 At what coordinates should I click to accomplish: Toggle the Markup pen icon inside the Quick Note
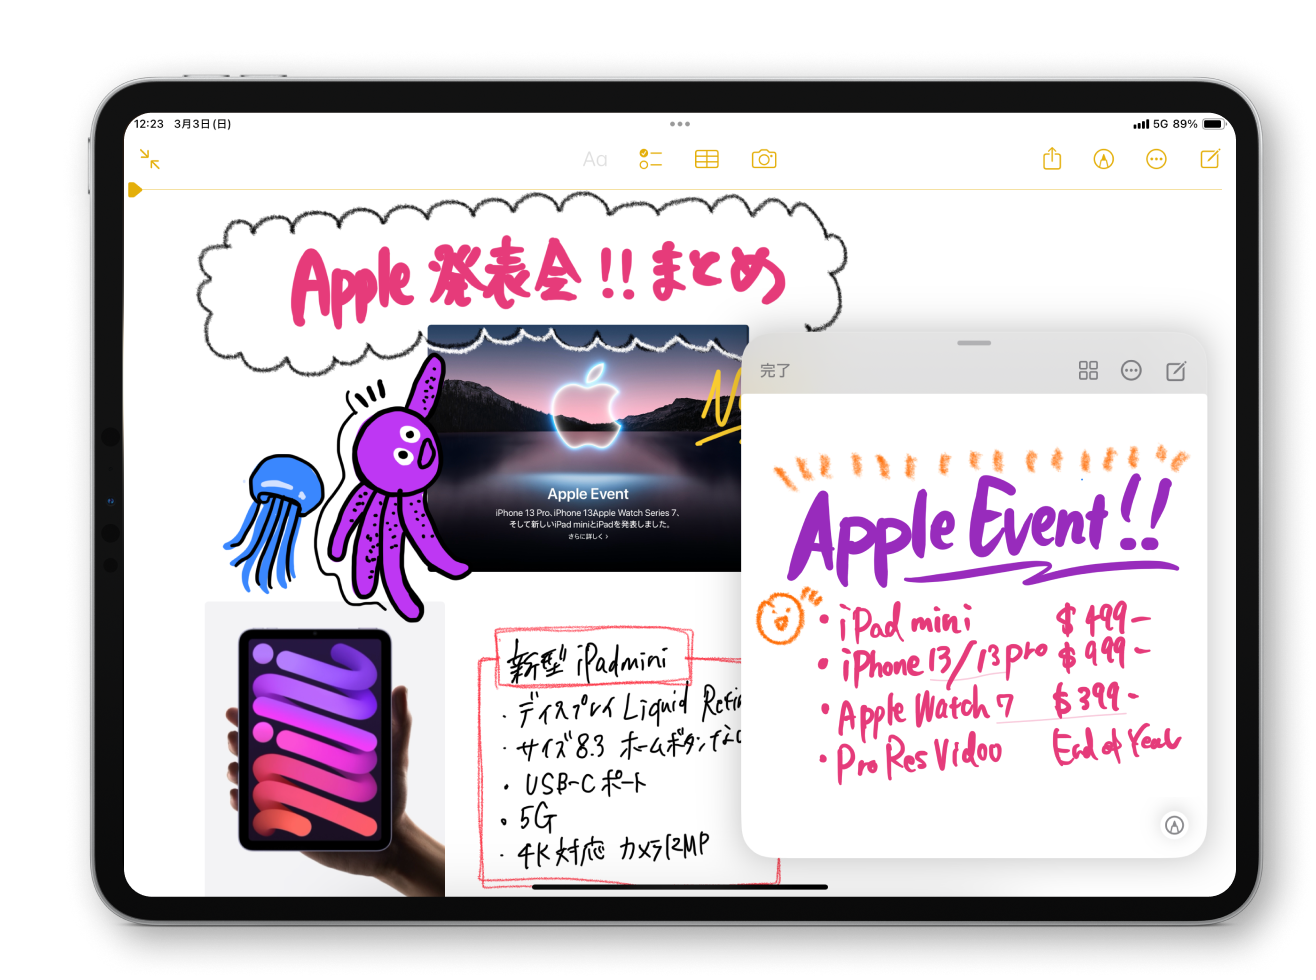click(1175, 825)
